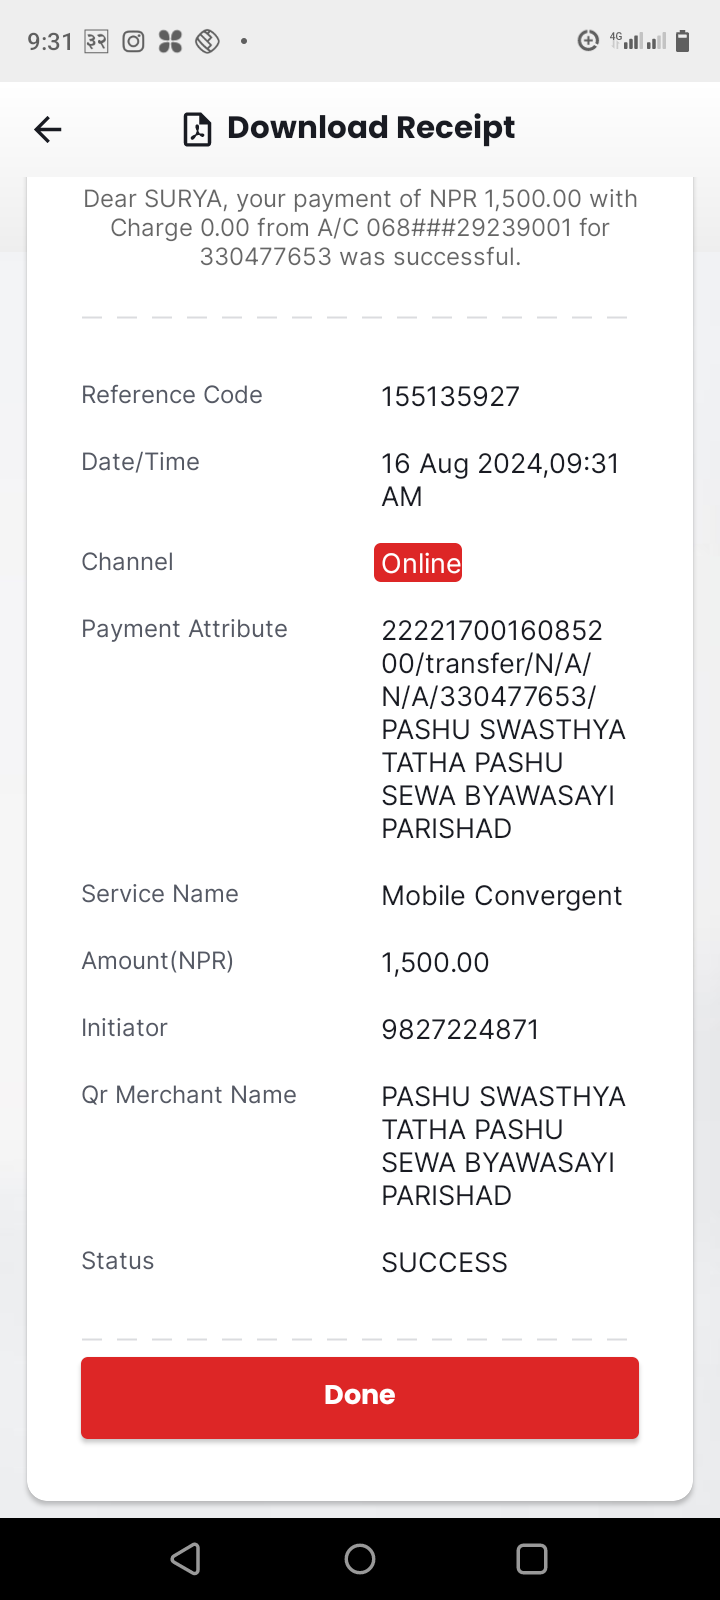Select reference code 155135927
The height and width of the screenshot is (1600, 720).
(x=450, y=397)
